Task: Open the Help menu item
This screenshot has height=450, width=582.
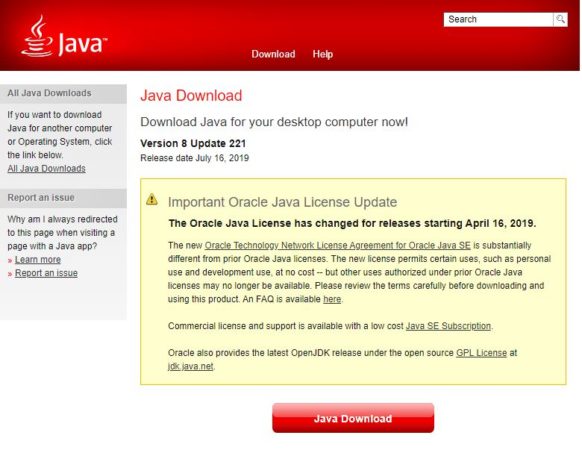Action: pos(323,54)
